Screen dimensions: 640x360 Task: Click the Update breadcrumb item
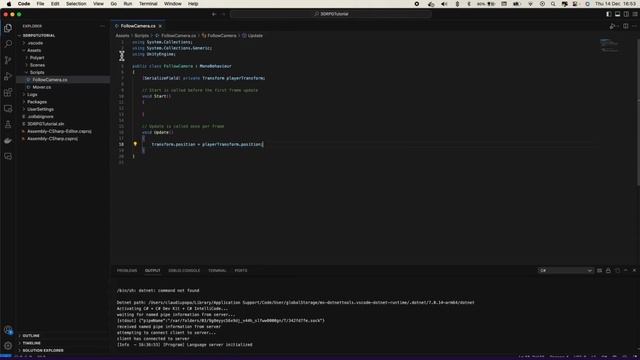[x=253, y=36]
